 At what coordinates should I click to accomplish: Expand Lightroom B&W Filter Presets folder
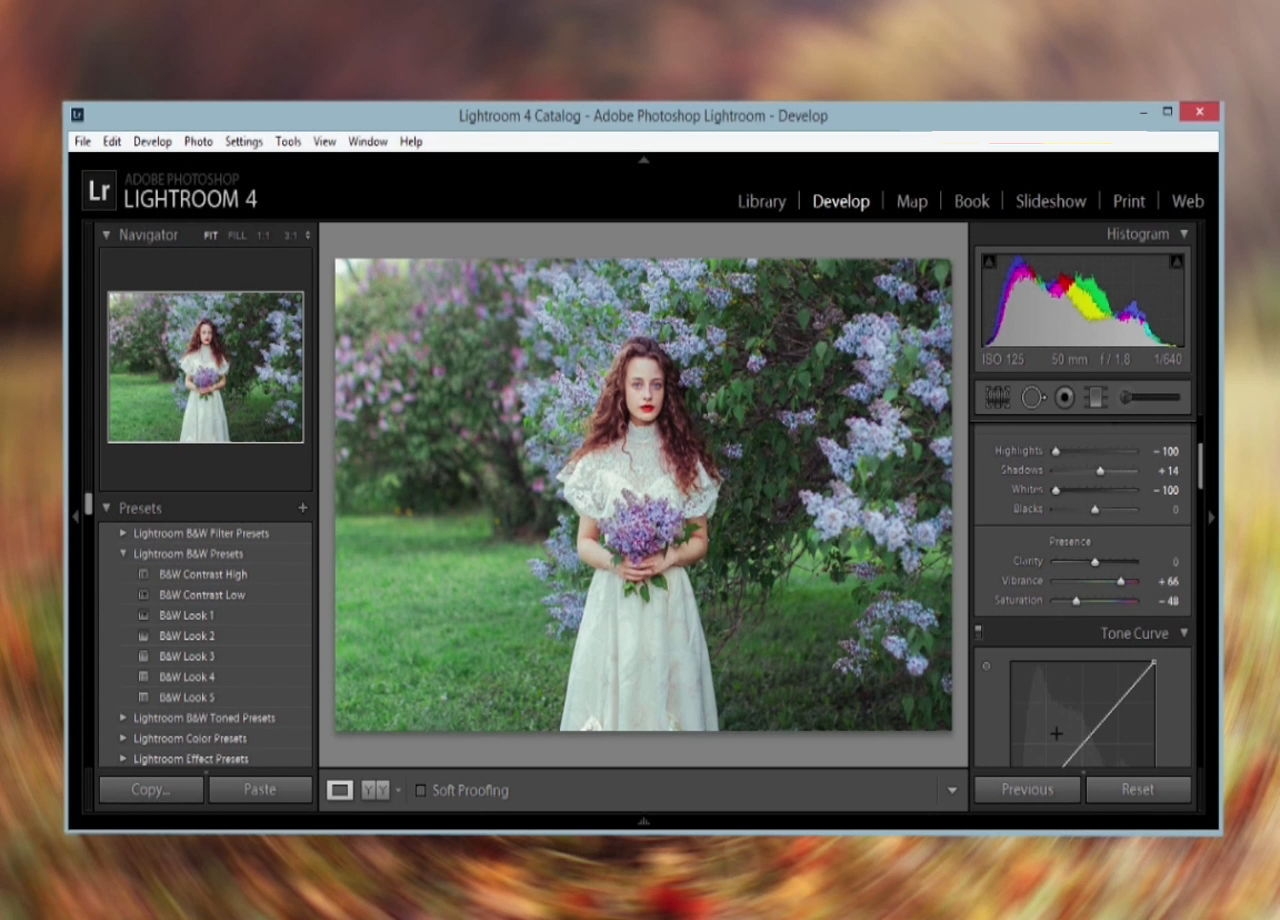(123, 533)
